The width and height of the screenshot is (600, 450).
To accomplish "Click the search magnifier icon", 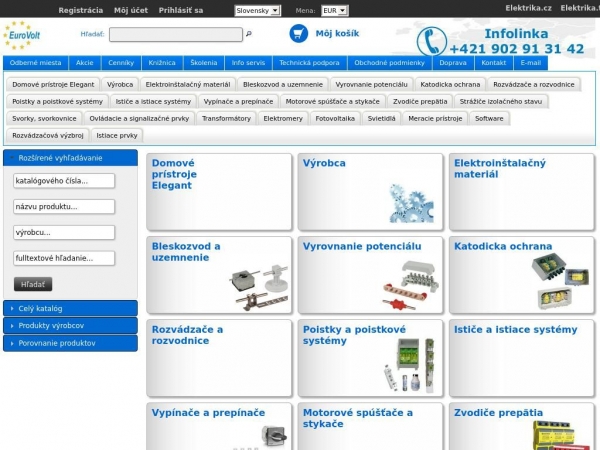I will [248, 34].
